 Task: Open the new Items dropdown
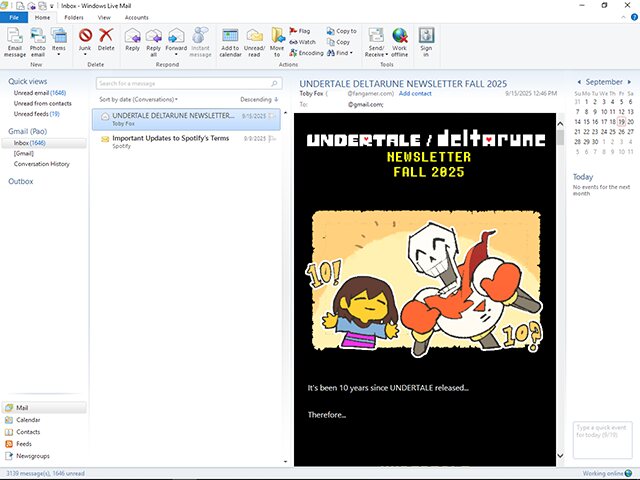pyautogui.click(x=58, y=42)
